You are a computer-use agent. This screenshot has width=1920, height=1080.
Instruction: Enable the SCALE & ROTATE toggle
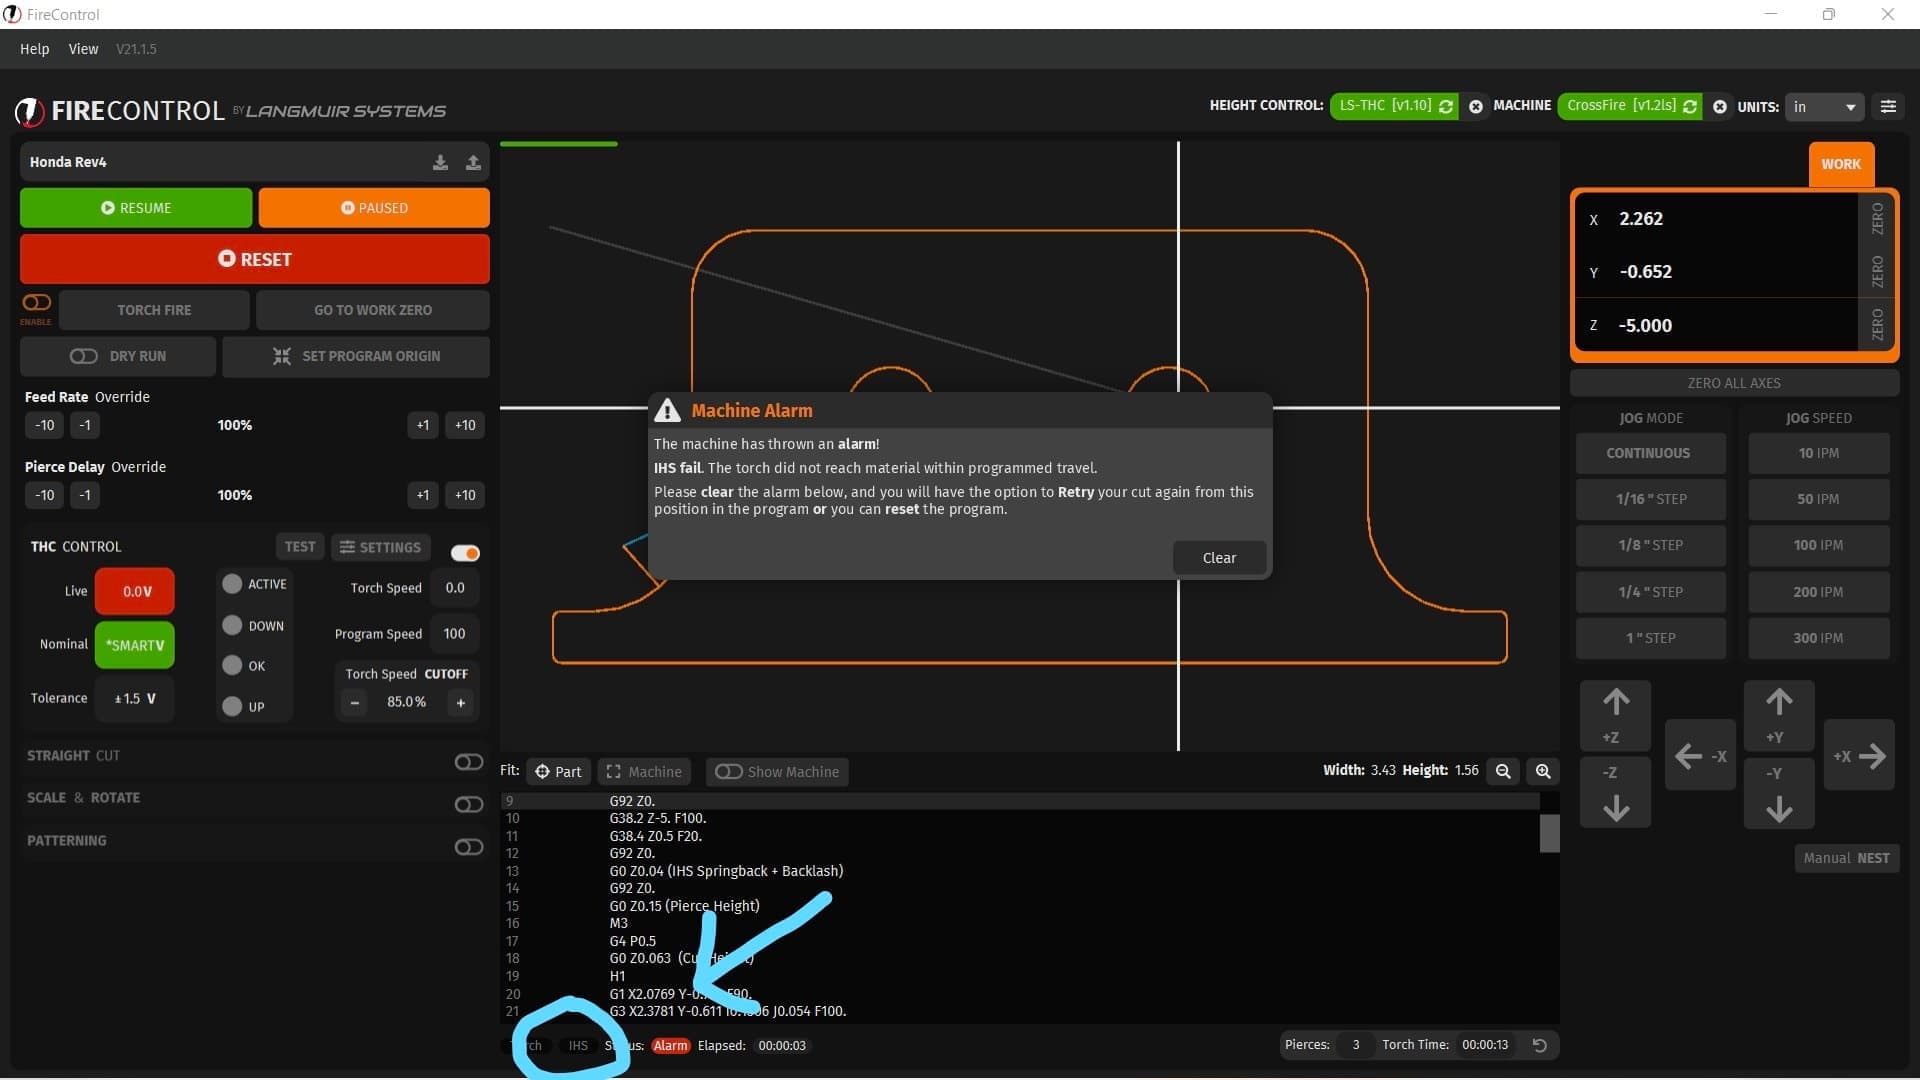tap(468, 804)
